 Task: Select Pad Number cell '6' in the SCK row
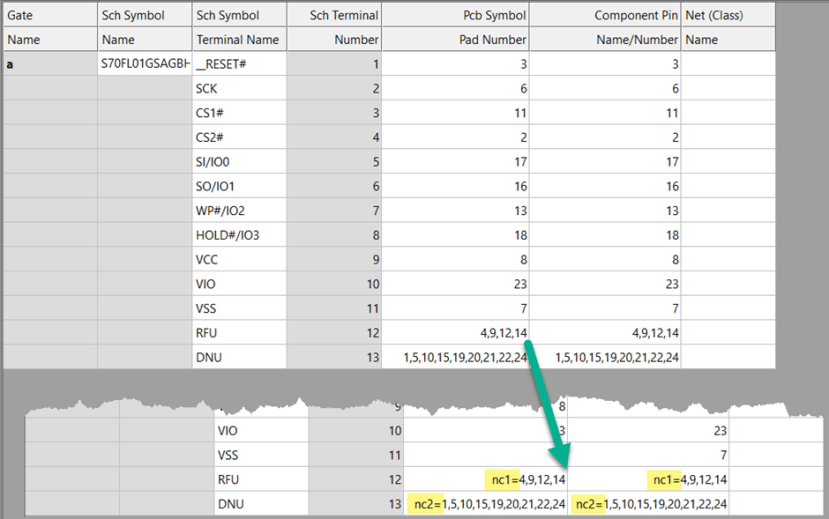pos(456,88)
